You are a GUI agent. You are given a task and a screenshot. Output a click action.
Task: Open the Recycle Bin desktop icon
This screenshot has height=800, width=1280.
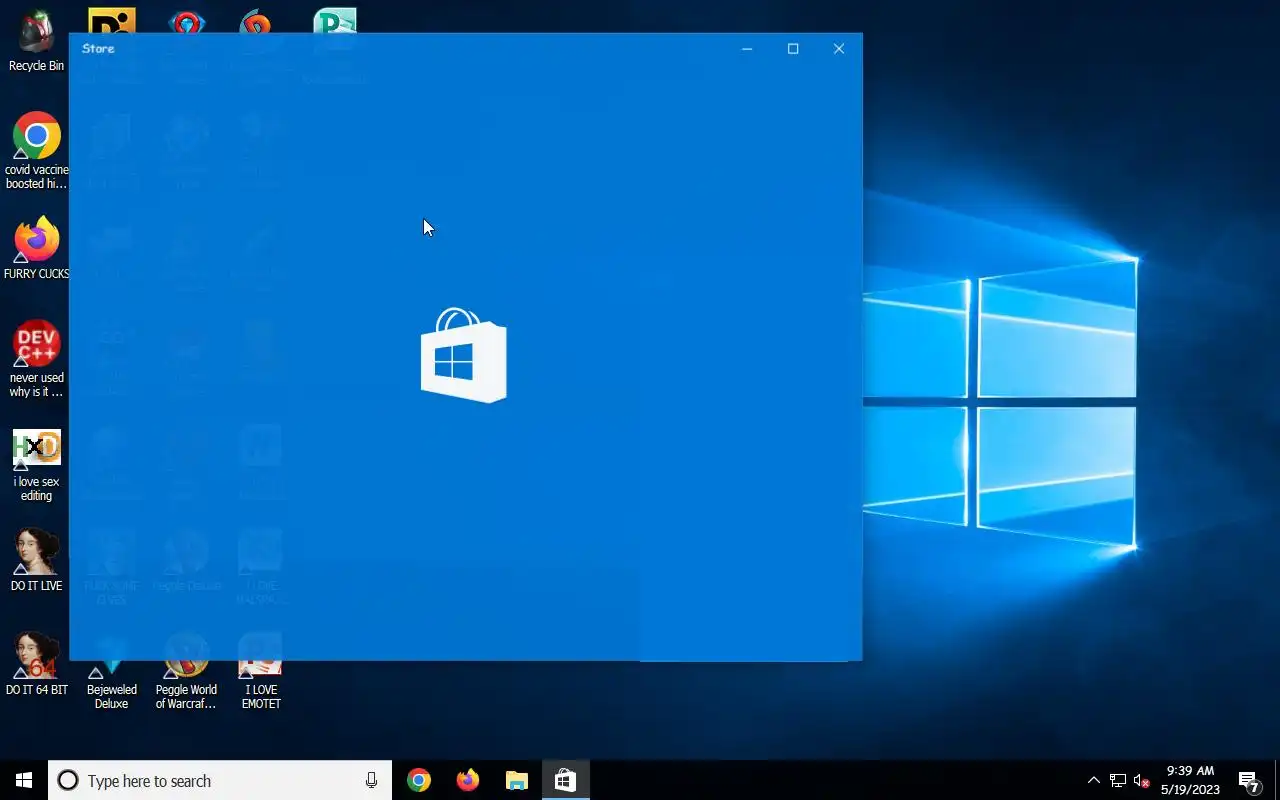tap(36, 42)
